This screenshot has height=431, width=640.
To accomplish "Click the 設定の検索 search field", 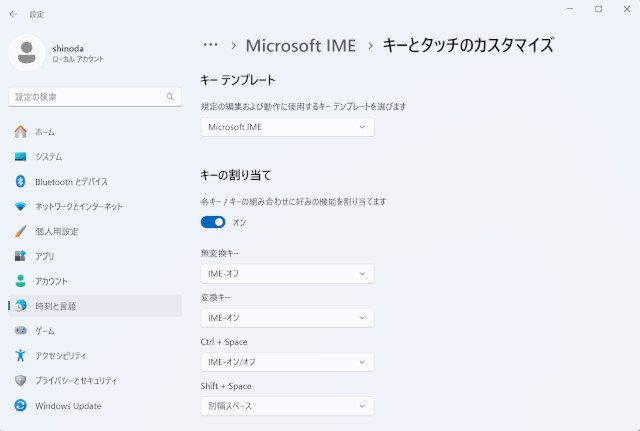I will click(x=88, y=97).
